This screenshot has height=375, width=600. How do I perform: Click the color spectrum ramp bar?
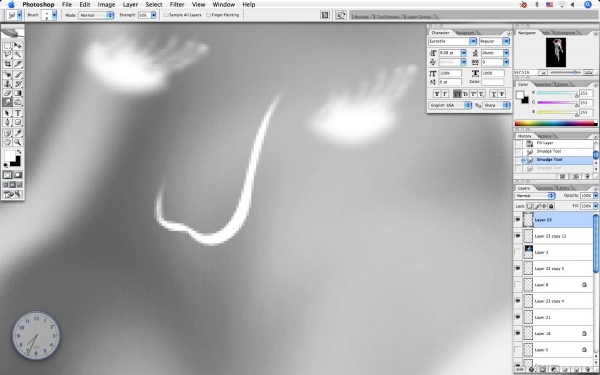point(555,123)
